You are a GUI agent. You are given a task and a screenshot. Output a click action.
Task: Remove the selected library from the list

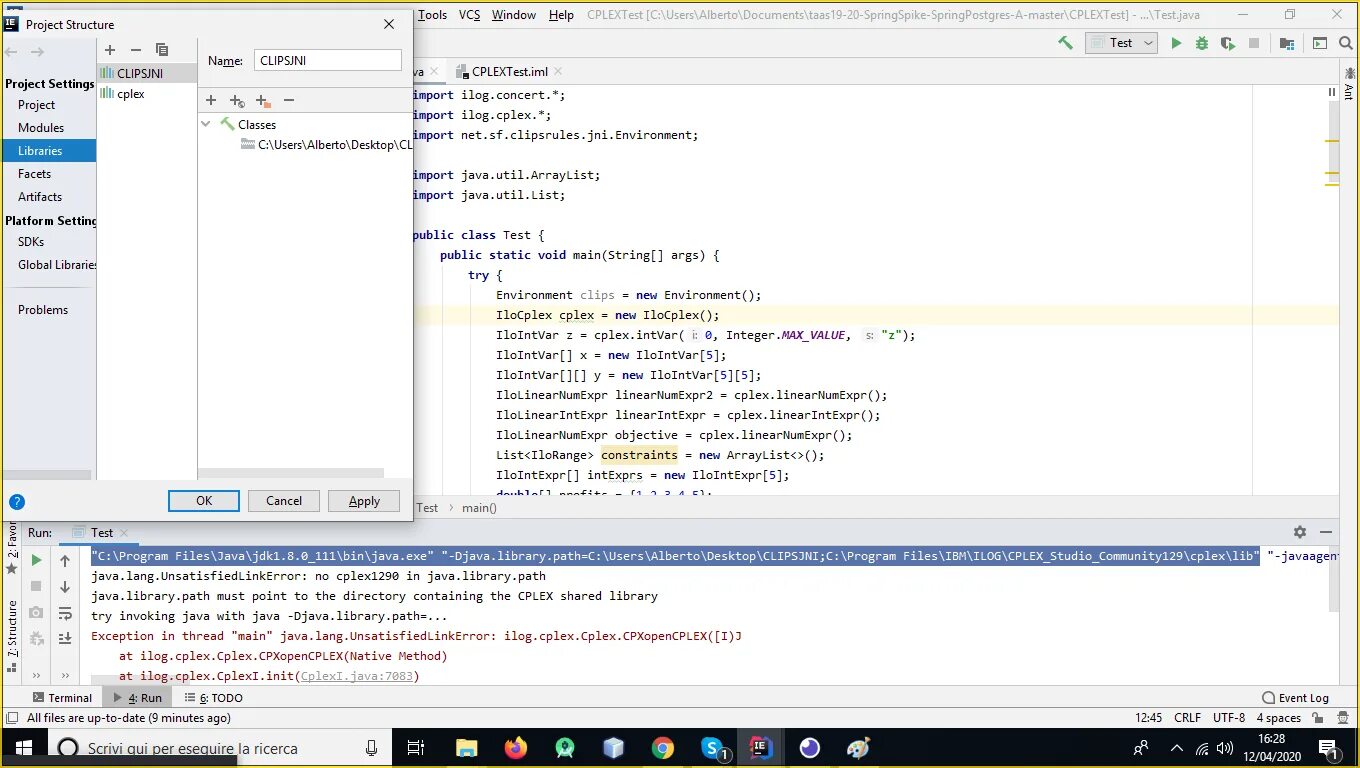(x=136, y=50)
